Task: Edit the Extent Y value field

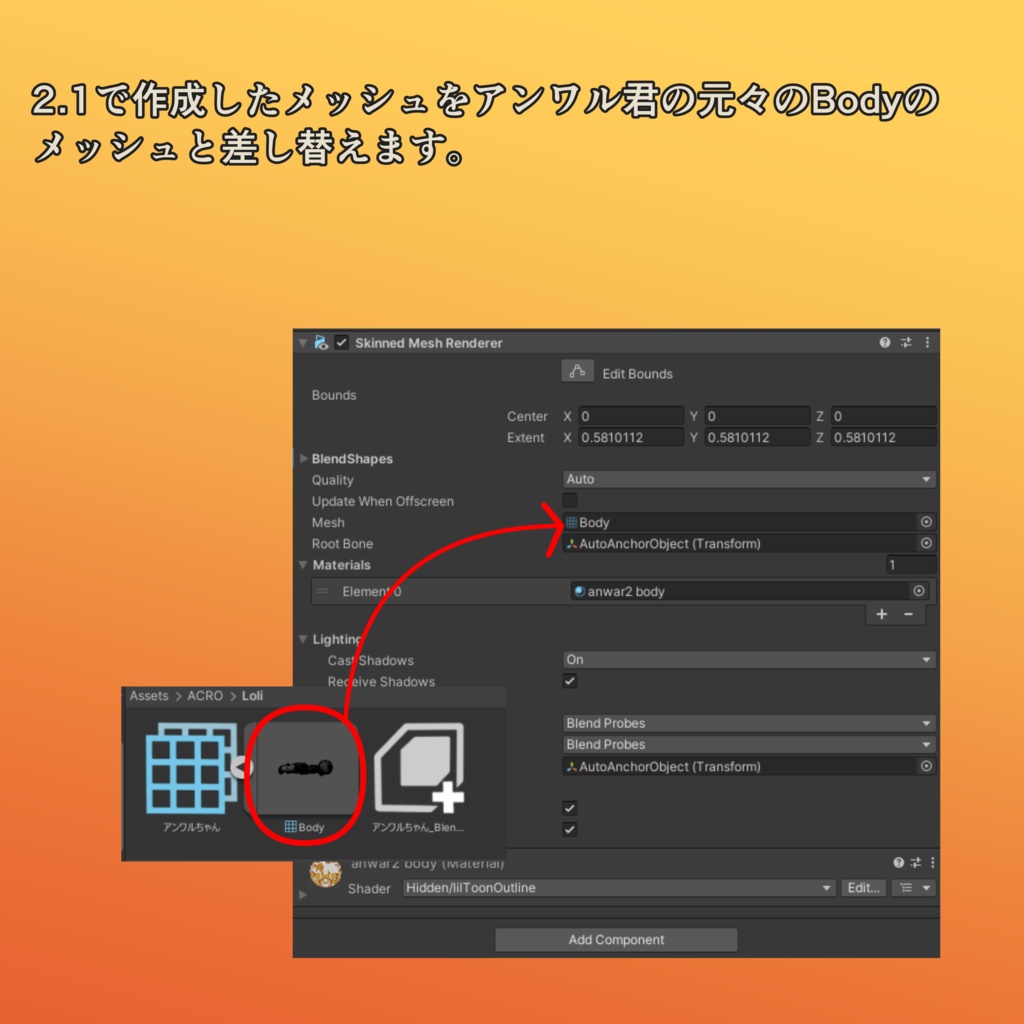Action: (x=758, y=438)
